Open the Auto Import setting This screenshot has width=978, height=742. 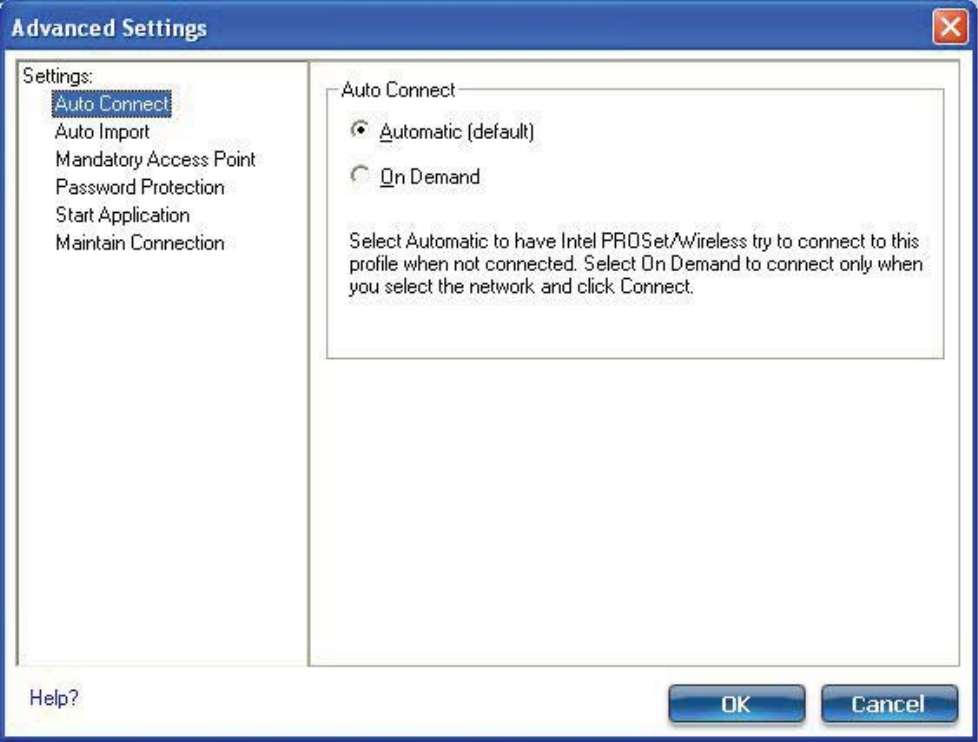coord(102,132)
